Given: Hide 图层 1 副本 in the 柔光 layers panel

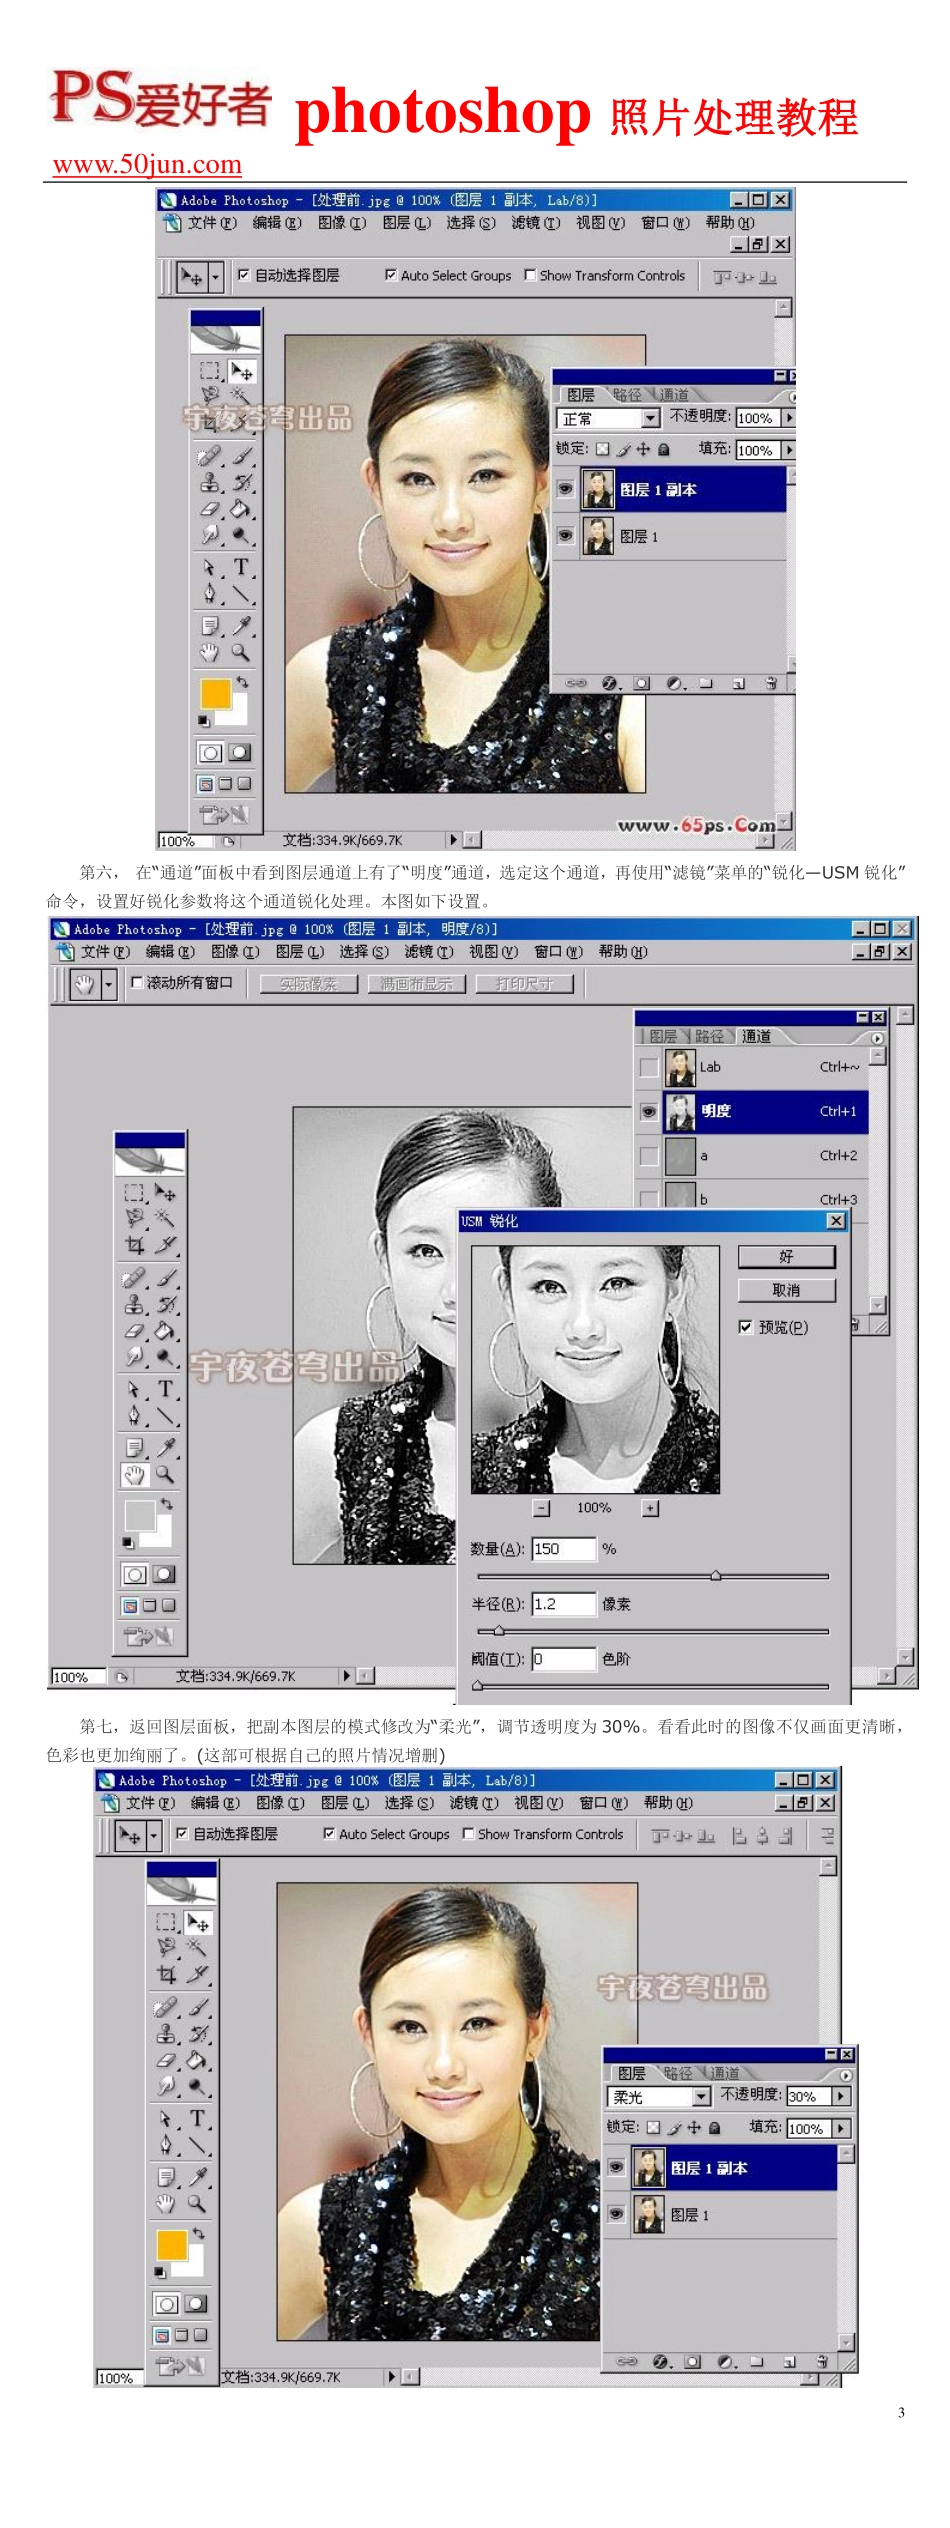Looking at the screenshot, I should [x=617, y=2167].
